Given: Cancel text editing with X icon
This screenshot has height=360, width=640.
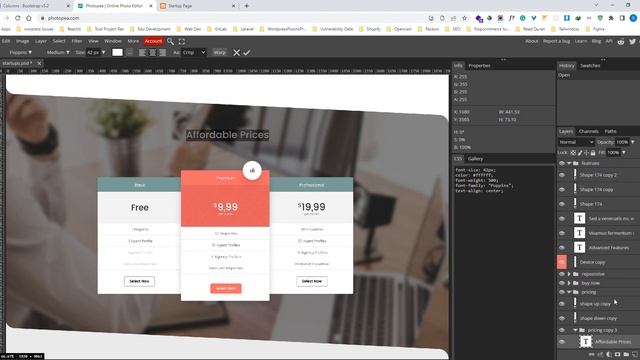Looking at the screenshot, I should click(x=236, y=53).
